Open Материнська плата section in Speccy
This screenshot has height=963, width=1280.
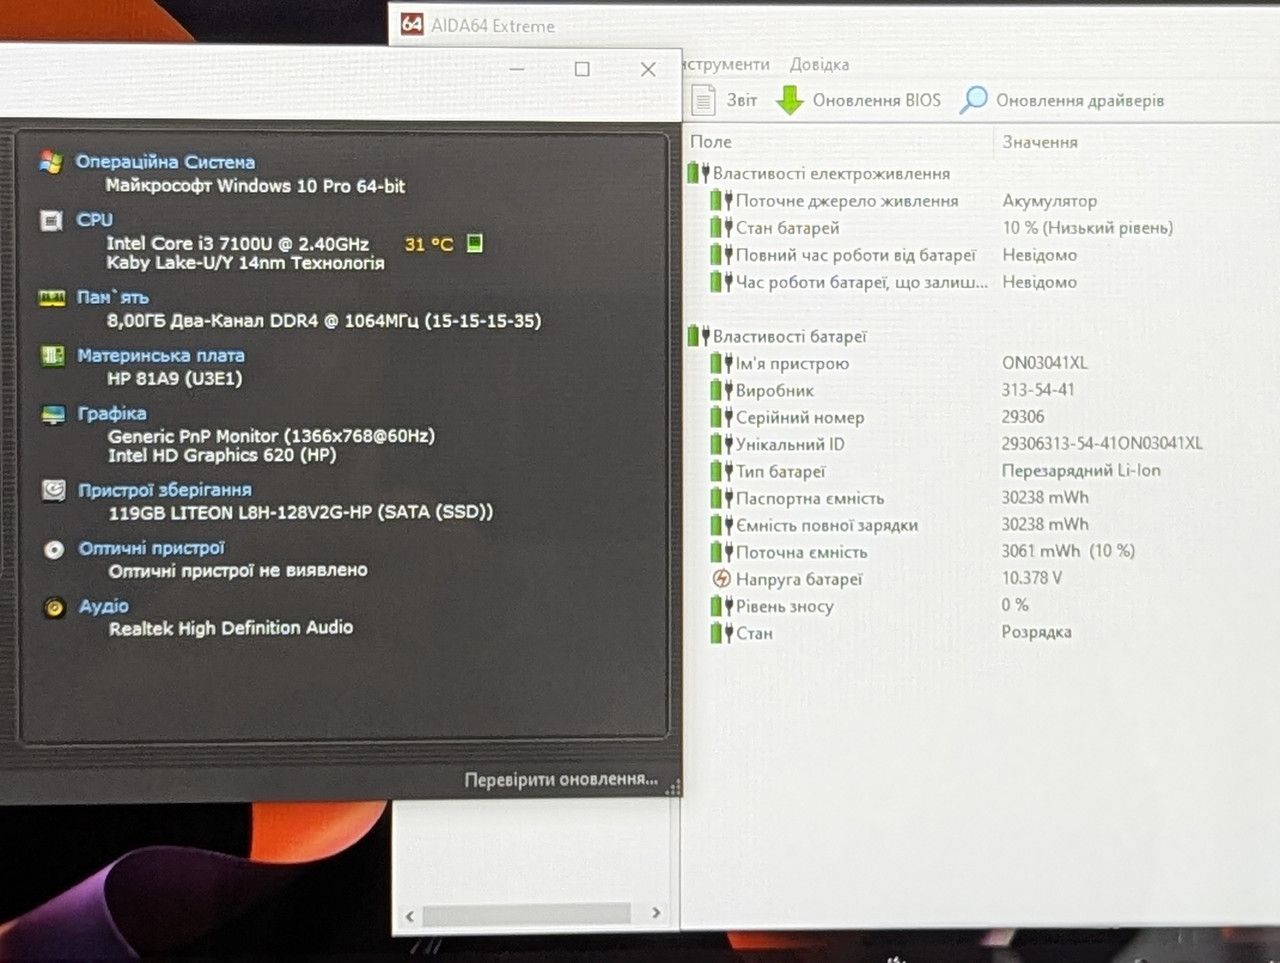161,355
